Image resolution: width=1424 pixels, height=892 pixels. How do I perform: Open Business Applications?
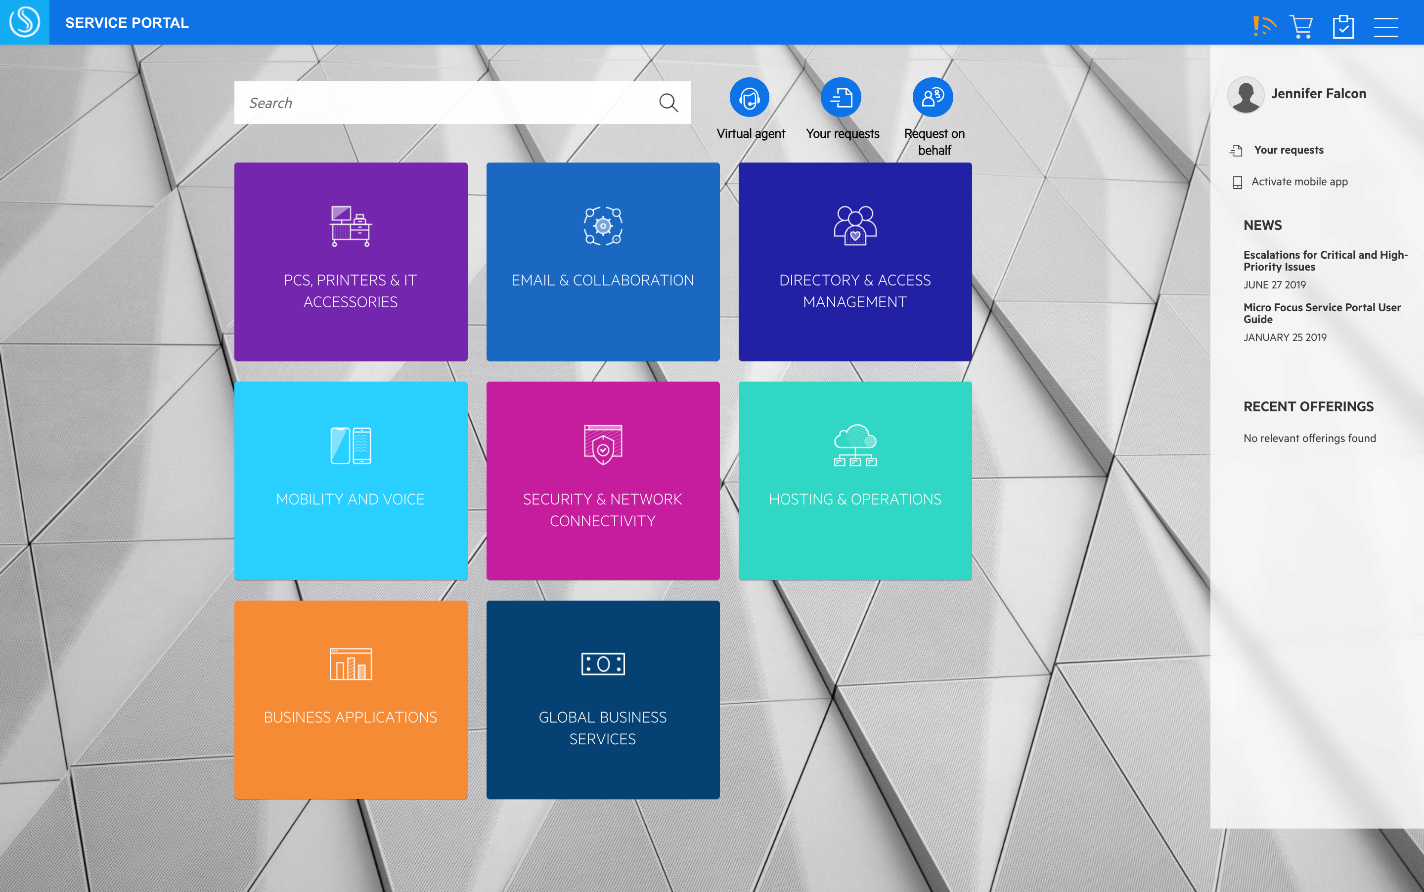tap(350, 699)
